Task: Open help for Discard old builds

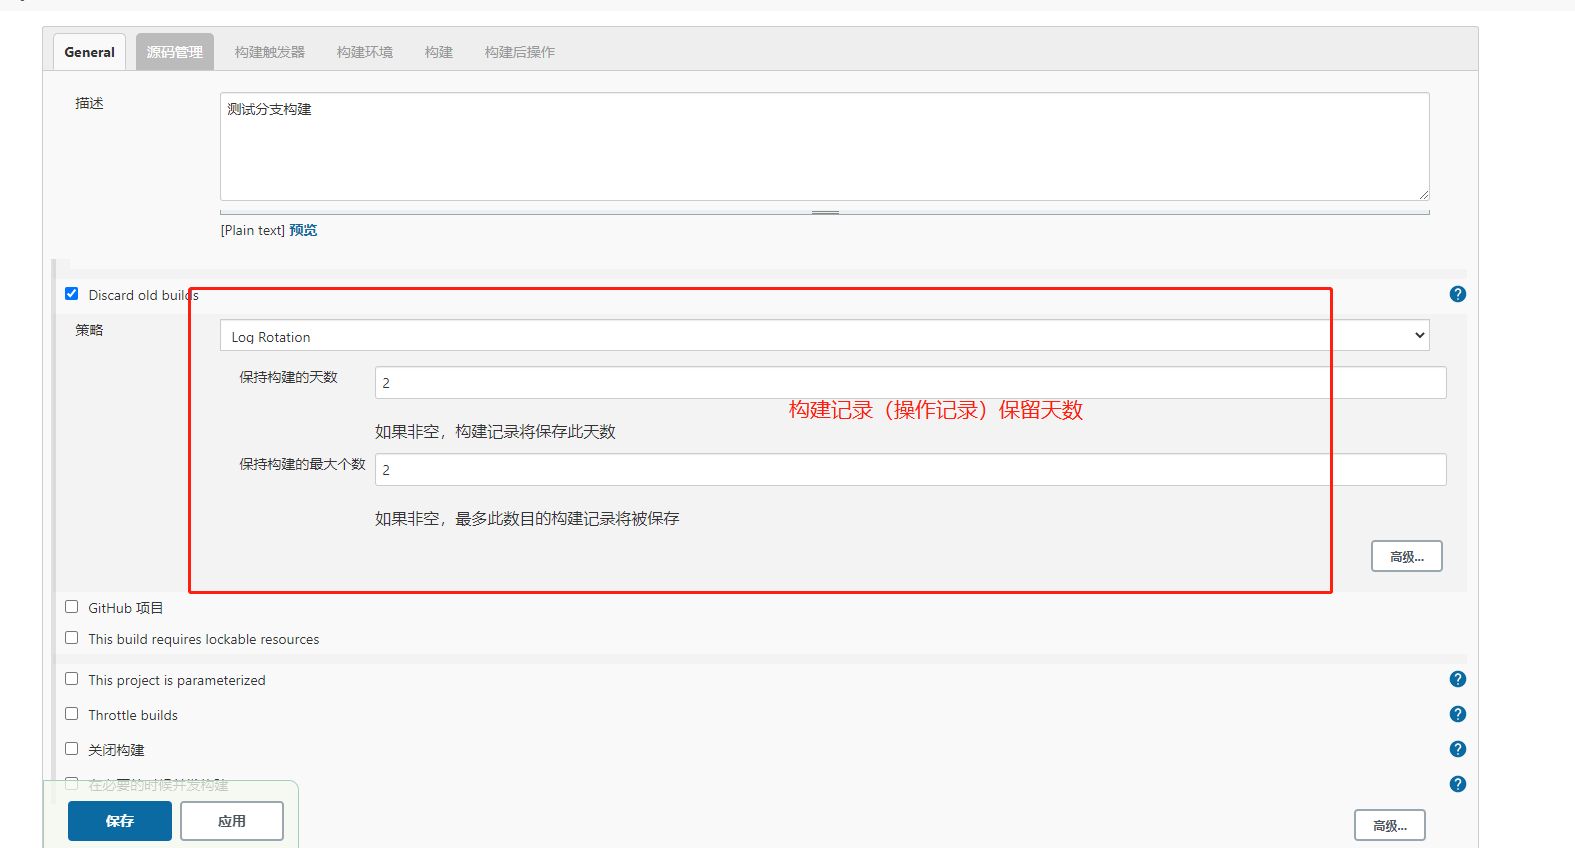Action: point(1457,294)
